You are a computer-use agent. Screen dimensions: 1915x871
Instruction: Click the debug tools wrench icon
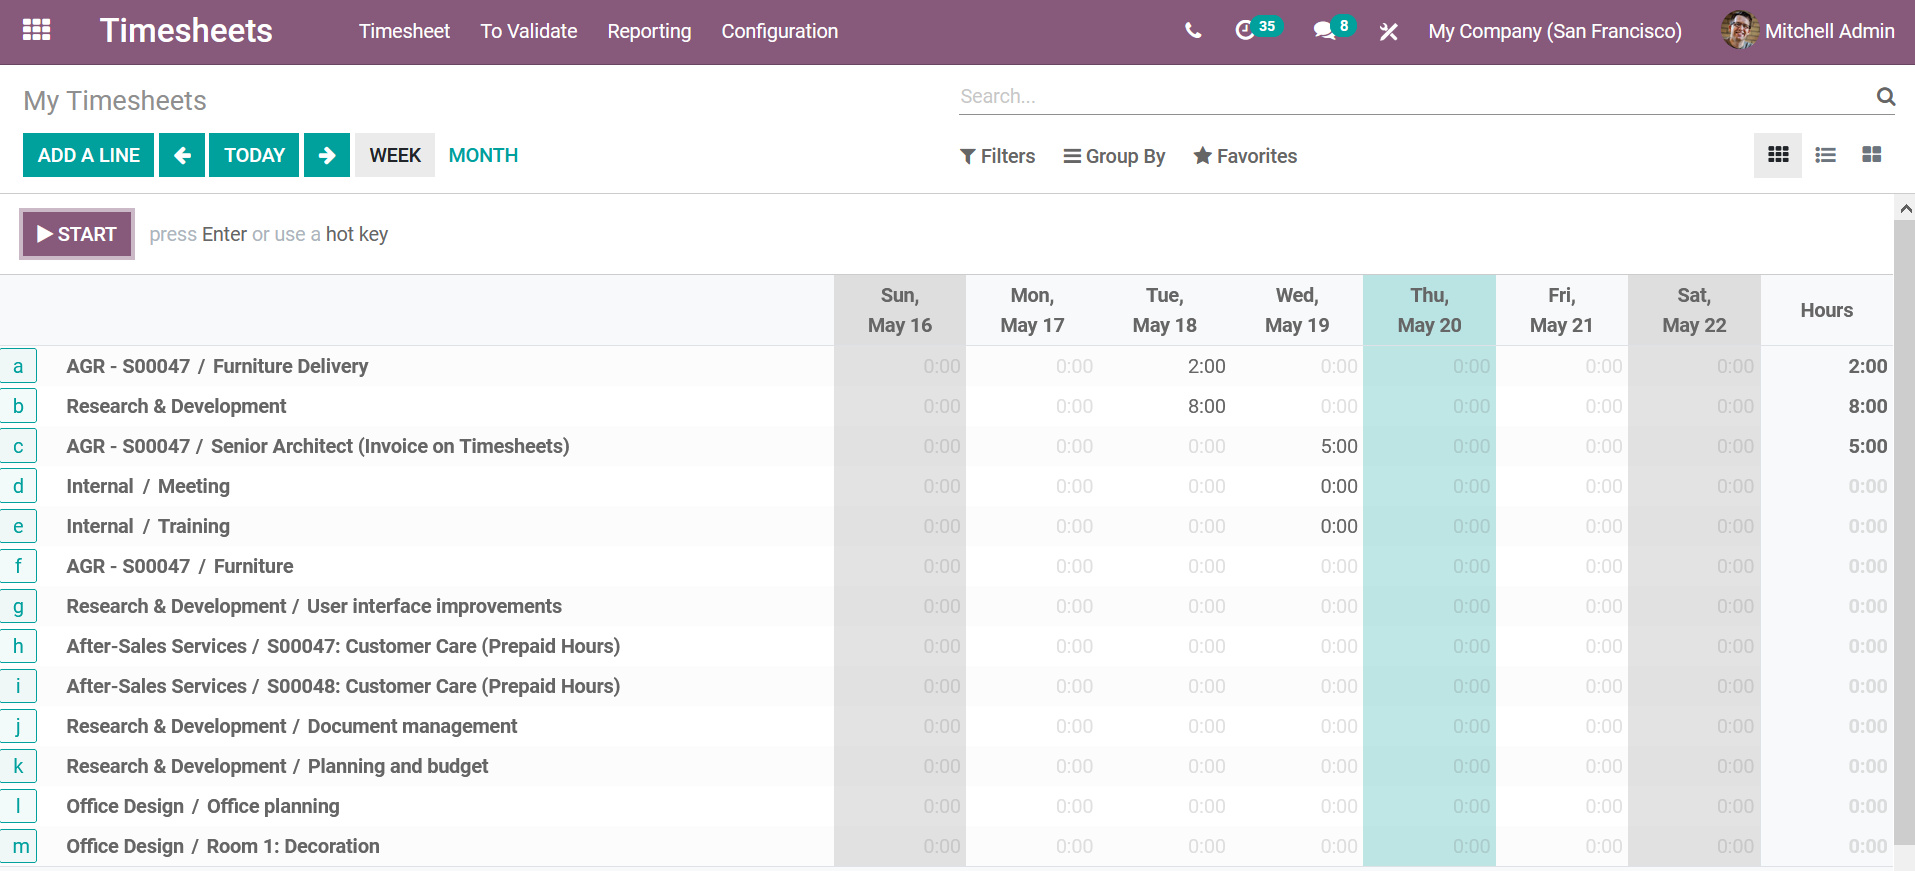pyautogui.click(x=1388, y=32)
